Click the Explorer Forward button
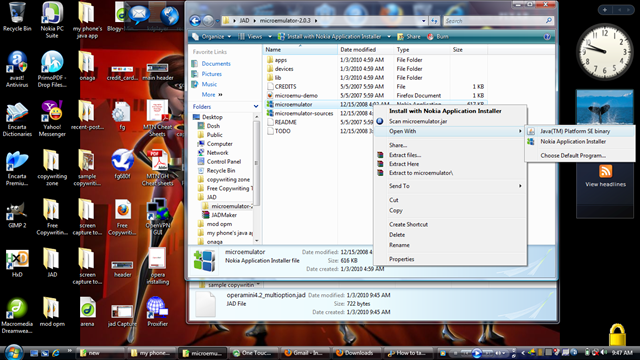 (208, 20)
